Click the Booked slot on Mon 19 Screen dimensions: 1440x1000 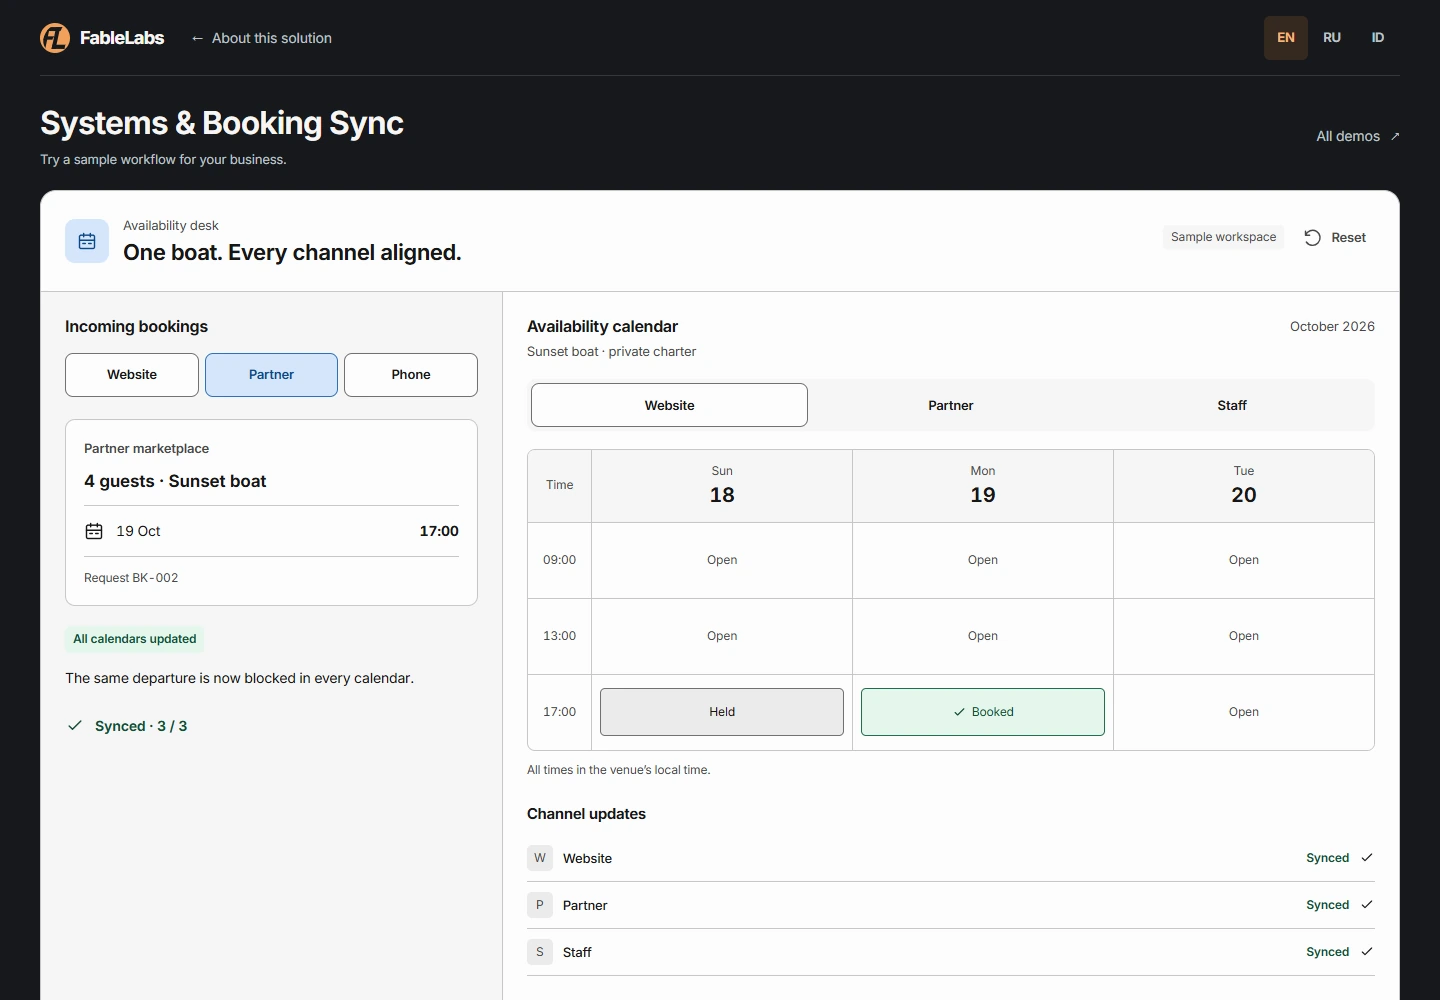[x=983, y=712]
